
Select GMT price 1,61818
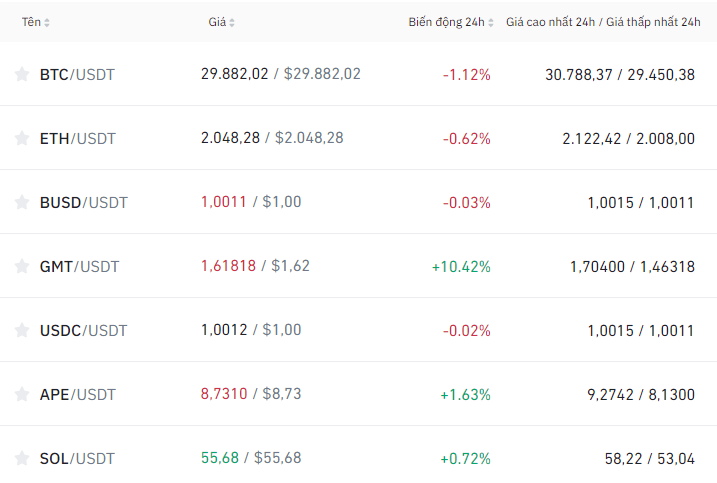228,266
